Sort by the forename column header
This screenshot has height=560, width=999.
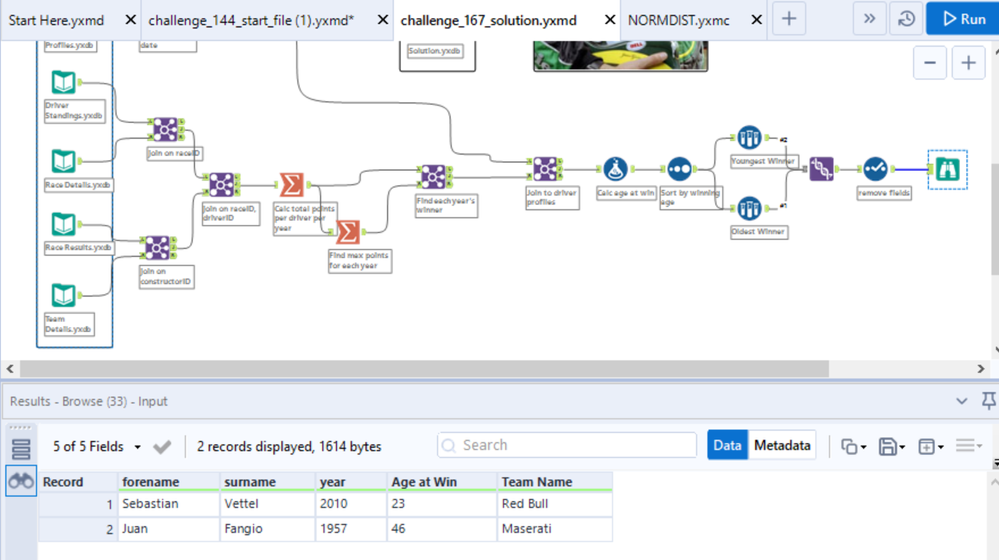point(169,482)
